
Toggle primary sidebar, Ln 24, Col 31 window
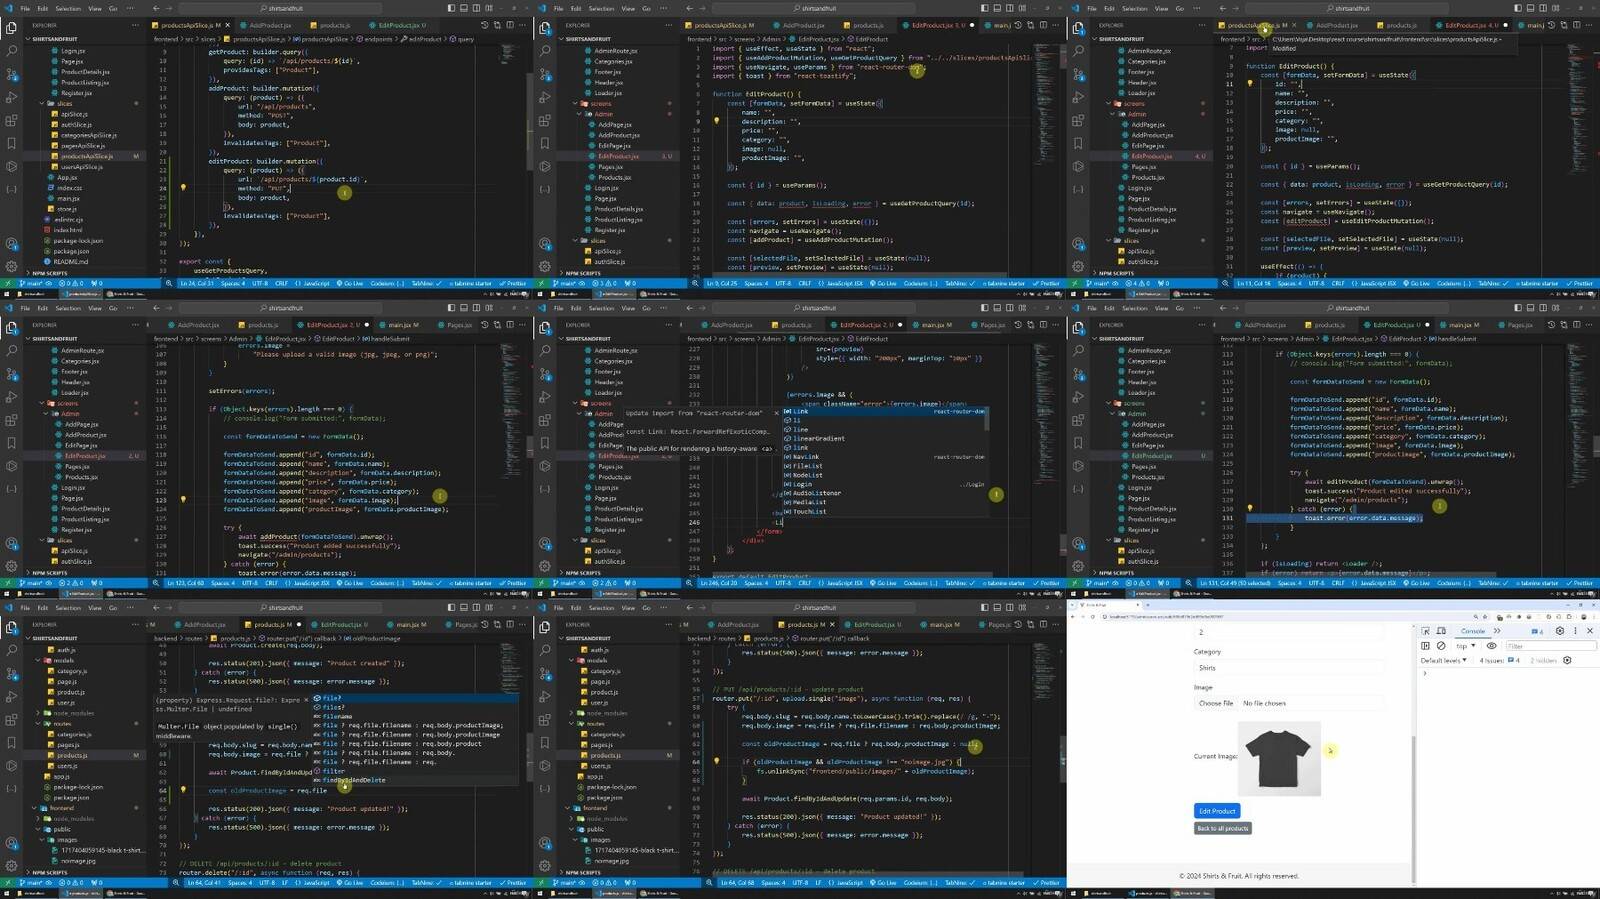click(x=451, y=8)
